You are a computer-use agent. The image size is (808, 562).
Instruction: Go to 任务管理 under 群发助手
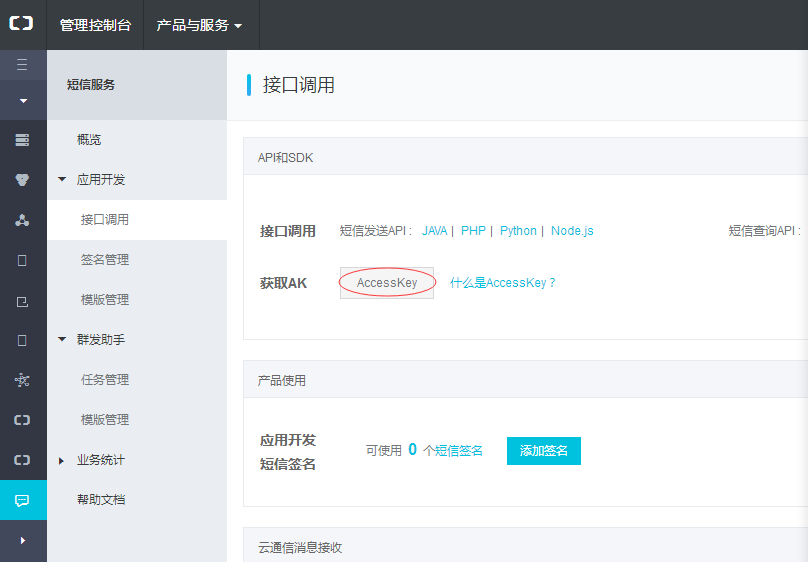click(x=105, y=380)
